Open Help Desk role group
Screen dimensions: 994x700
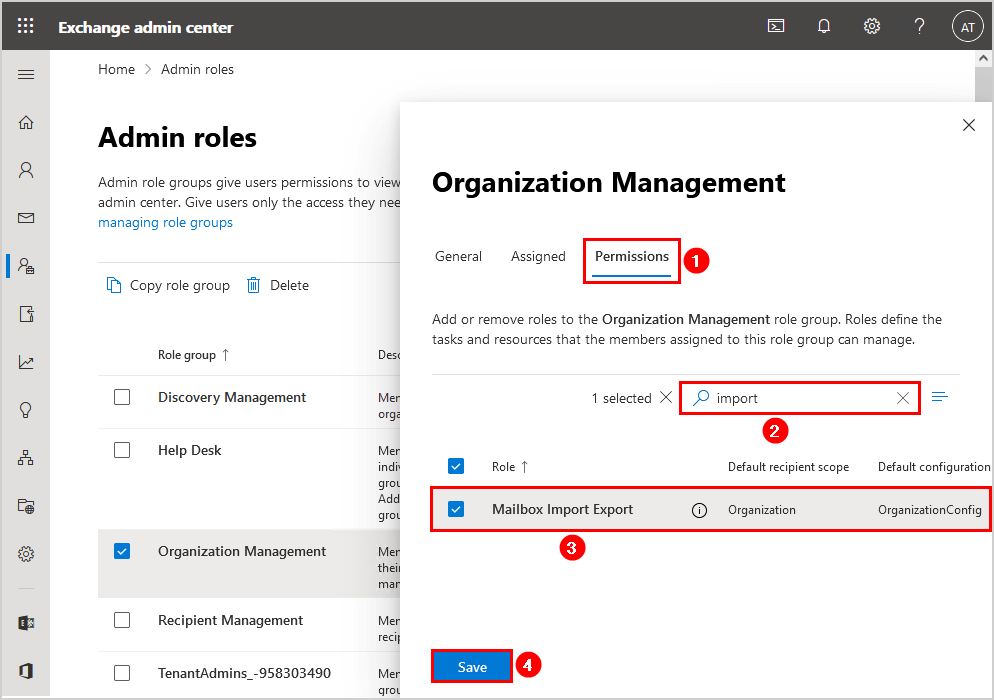point(190,450)
